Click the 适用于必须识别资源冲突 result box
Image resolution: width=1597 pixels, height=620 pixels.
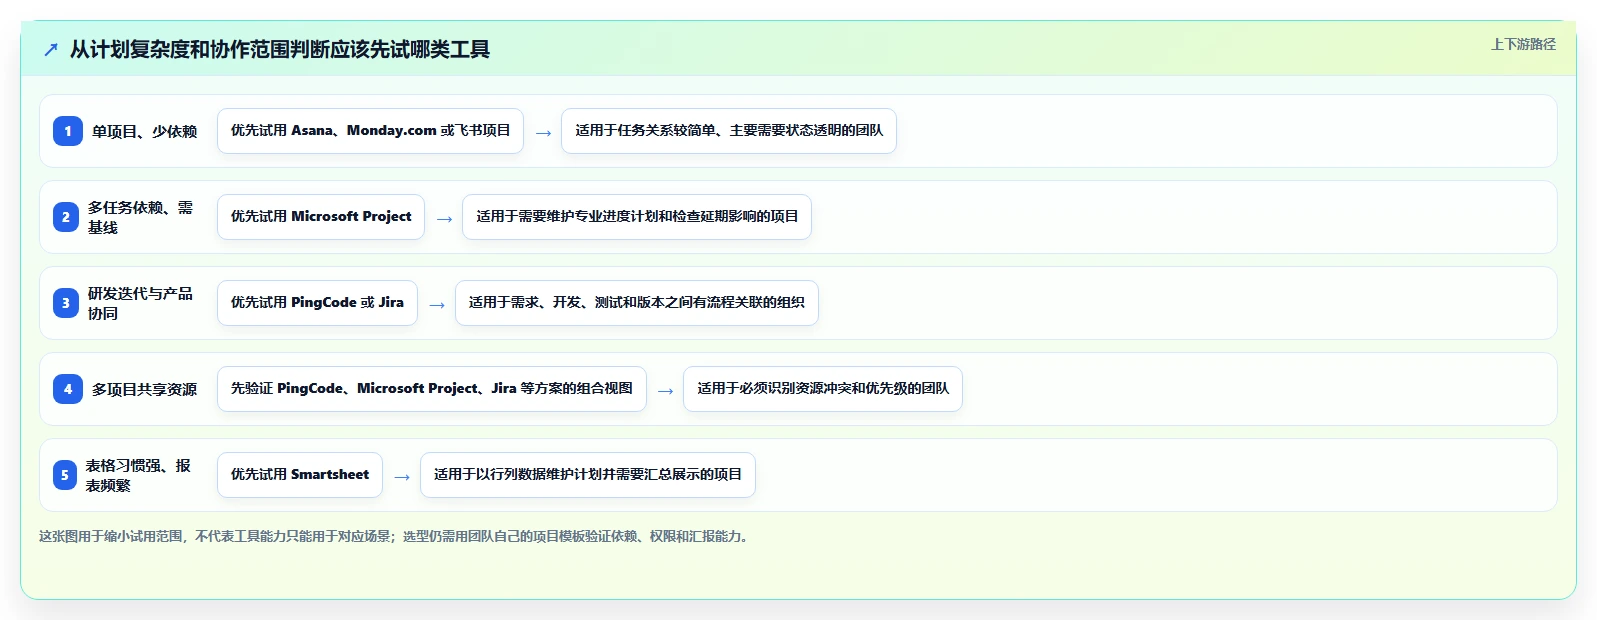tap(823, 389)
